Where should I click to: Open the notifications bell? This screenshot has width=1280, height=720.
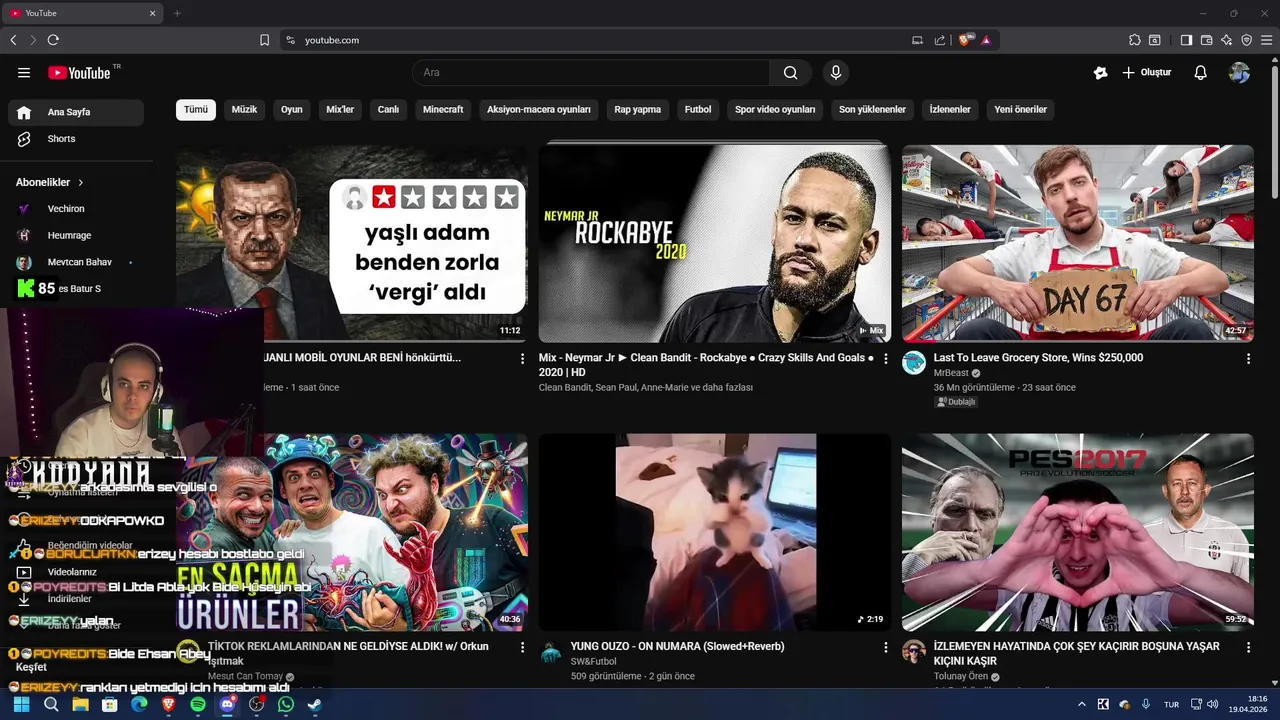point(1200,73)
